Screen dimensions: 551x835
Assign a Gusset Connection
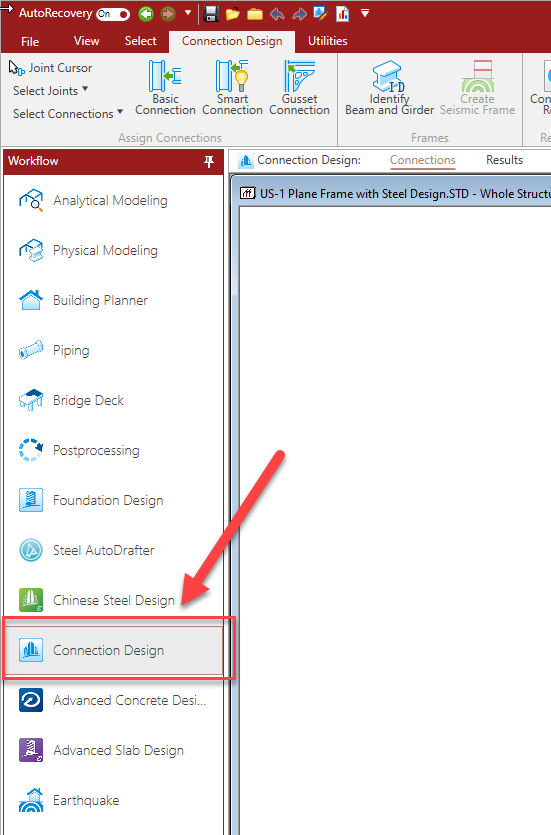tap(299, 88)
